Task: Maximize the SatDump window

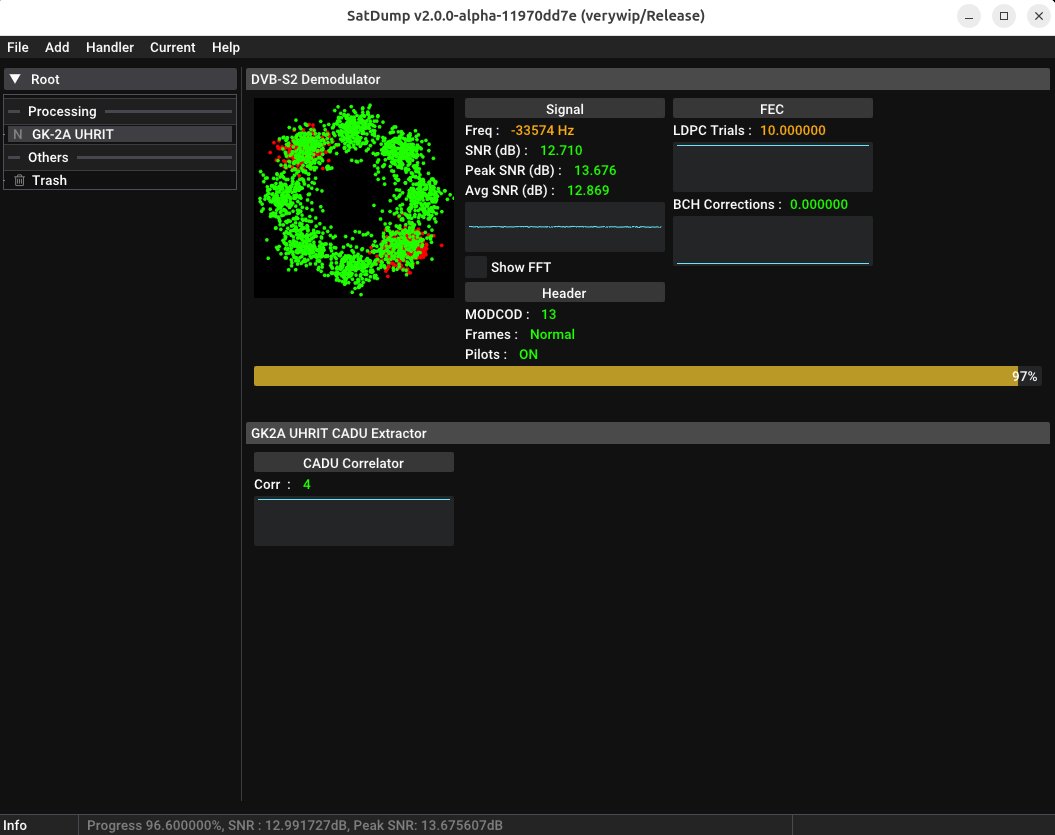Action: point(1004,16)
